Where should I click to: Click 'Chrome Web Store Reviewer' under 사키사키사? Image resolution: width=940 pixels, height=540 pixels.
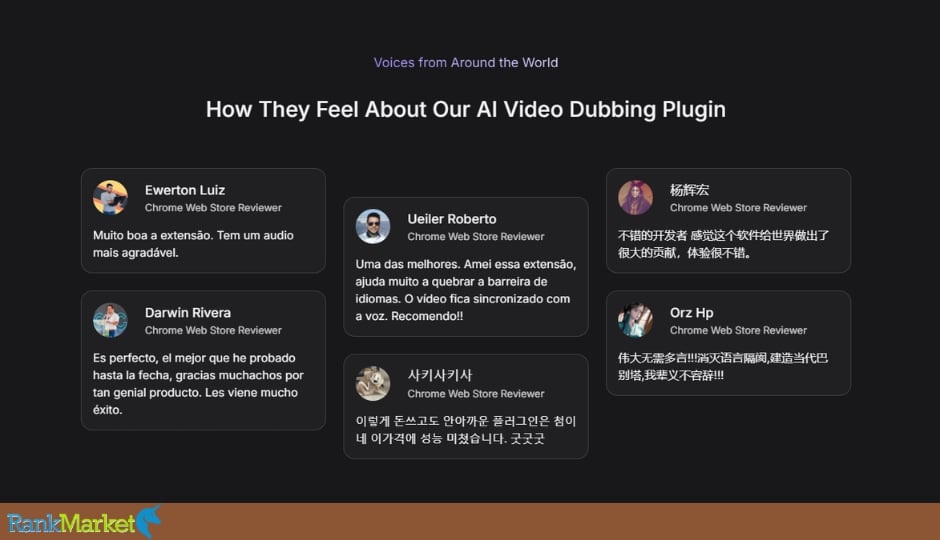coord(475,394)
